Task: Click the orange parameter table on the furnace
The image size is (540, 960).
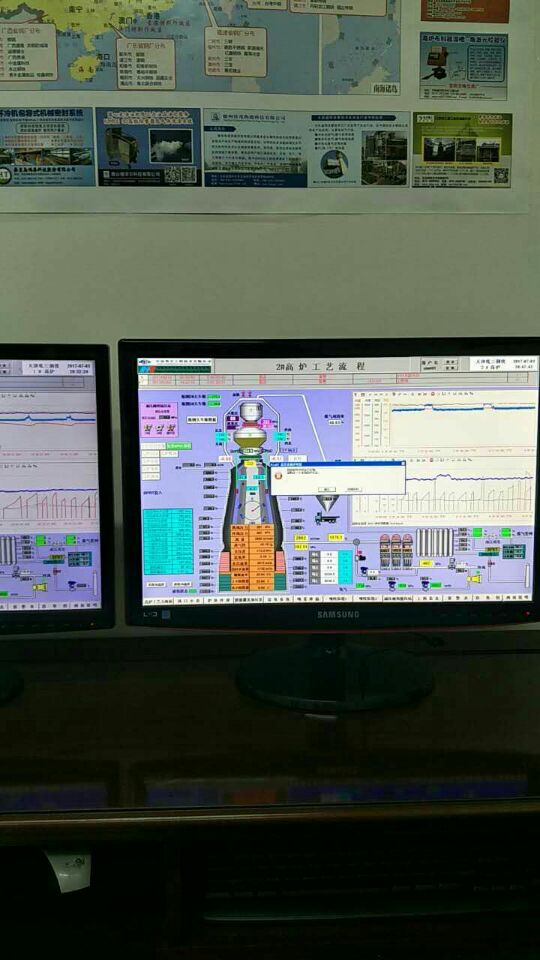Action: (x=252, y=557)
